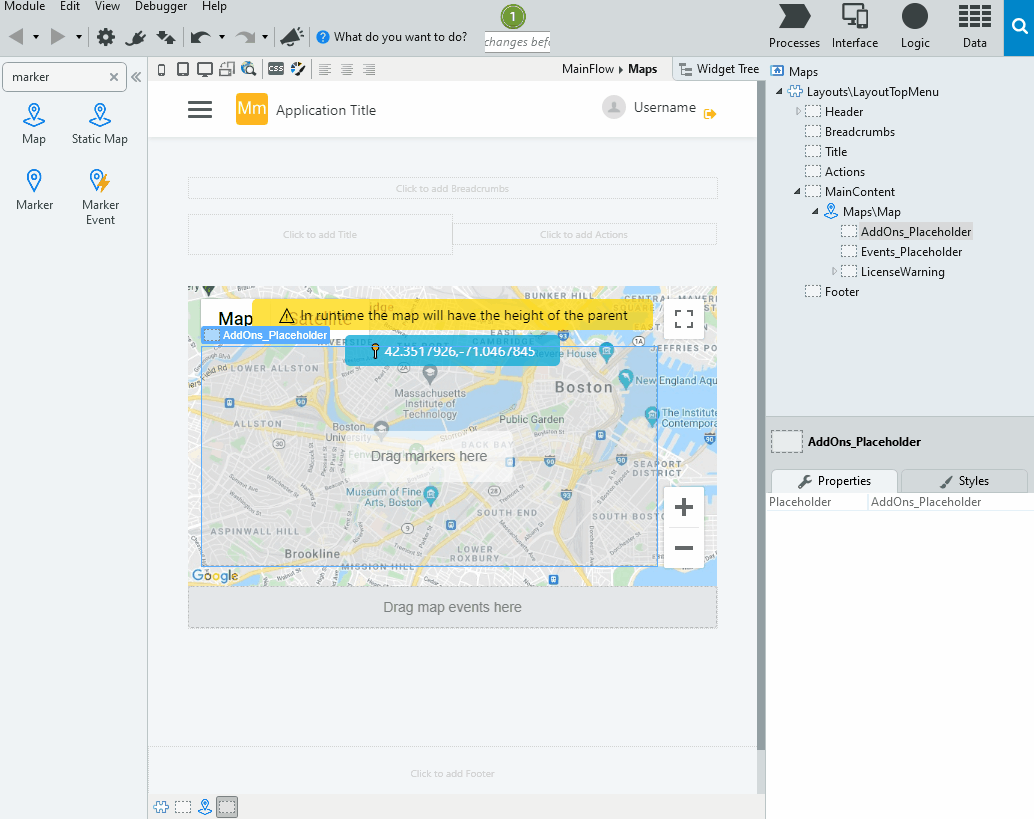Open the Module menu
The image size is (1034, 819).
click(x=24, y=6)
